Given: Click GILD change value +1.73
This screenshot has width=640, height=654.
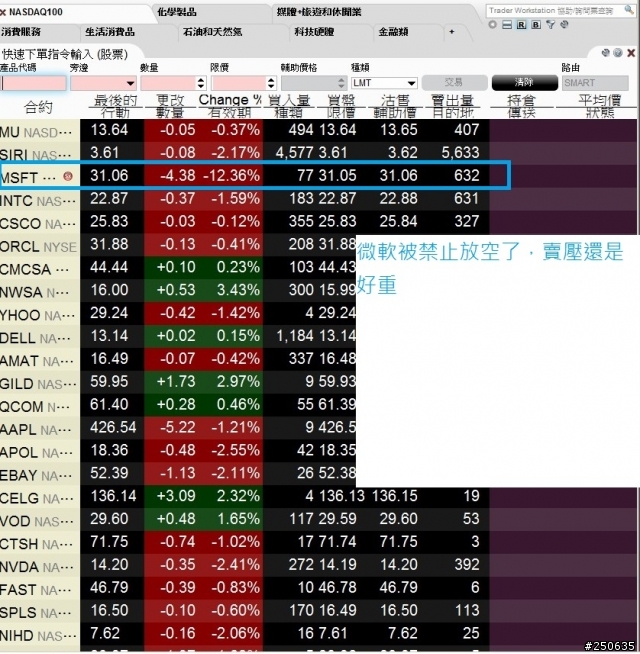Looking at the screenshot, I should 176,382.
